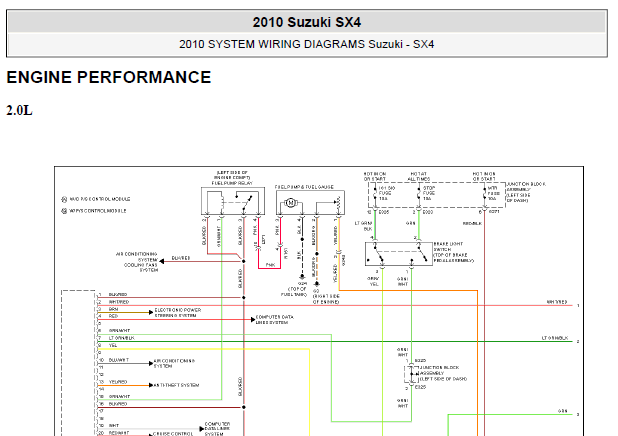The image size is (618, 436).
Task: Click the "HOT AT ALL TIMES" label
Action: (419, 176)
